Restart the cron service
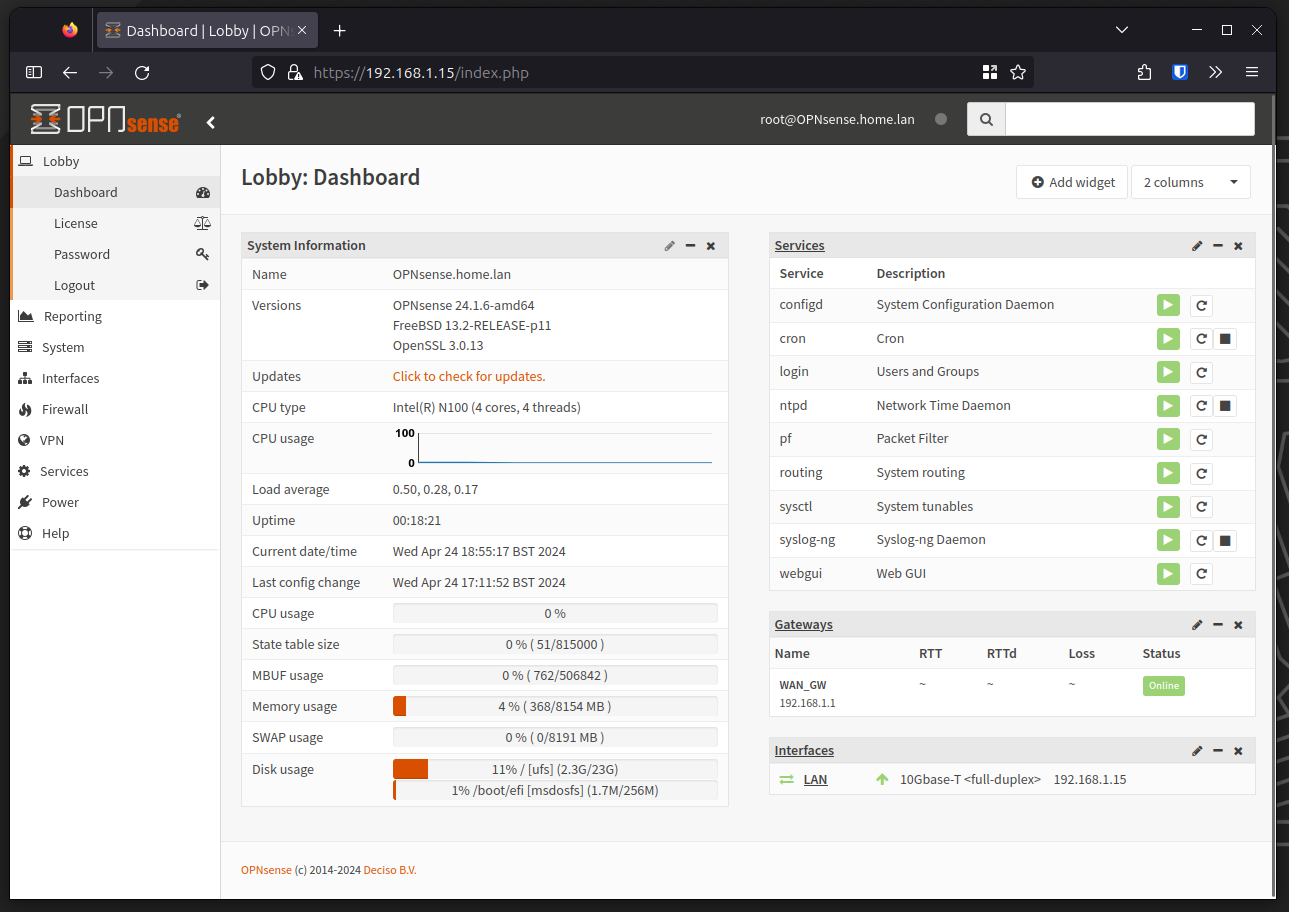Screen dimensions: 1289x912 pos(1201,339)
